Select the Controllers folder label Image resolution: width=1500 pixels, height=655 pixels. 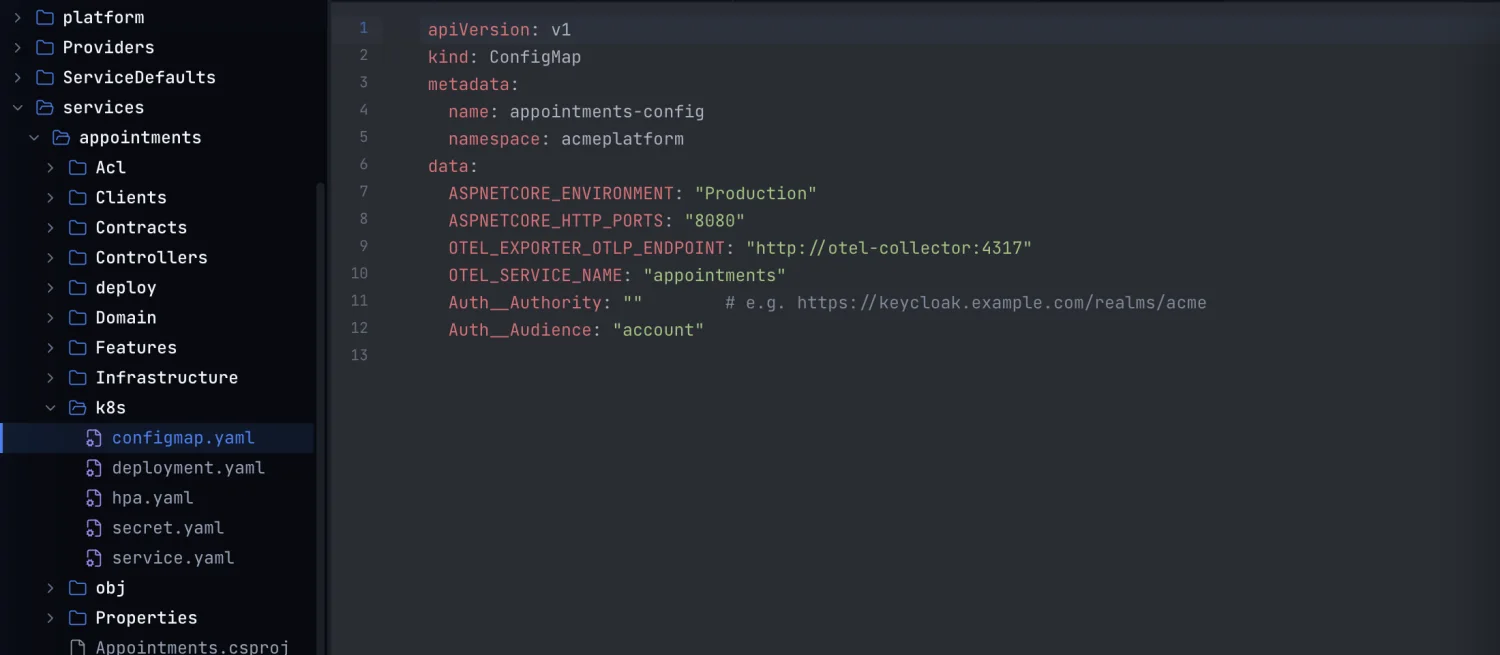point(152,258)
